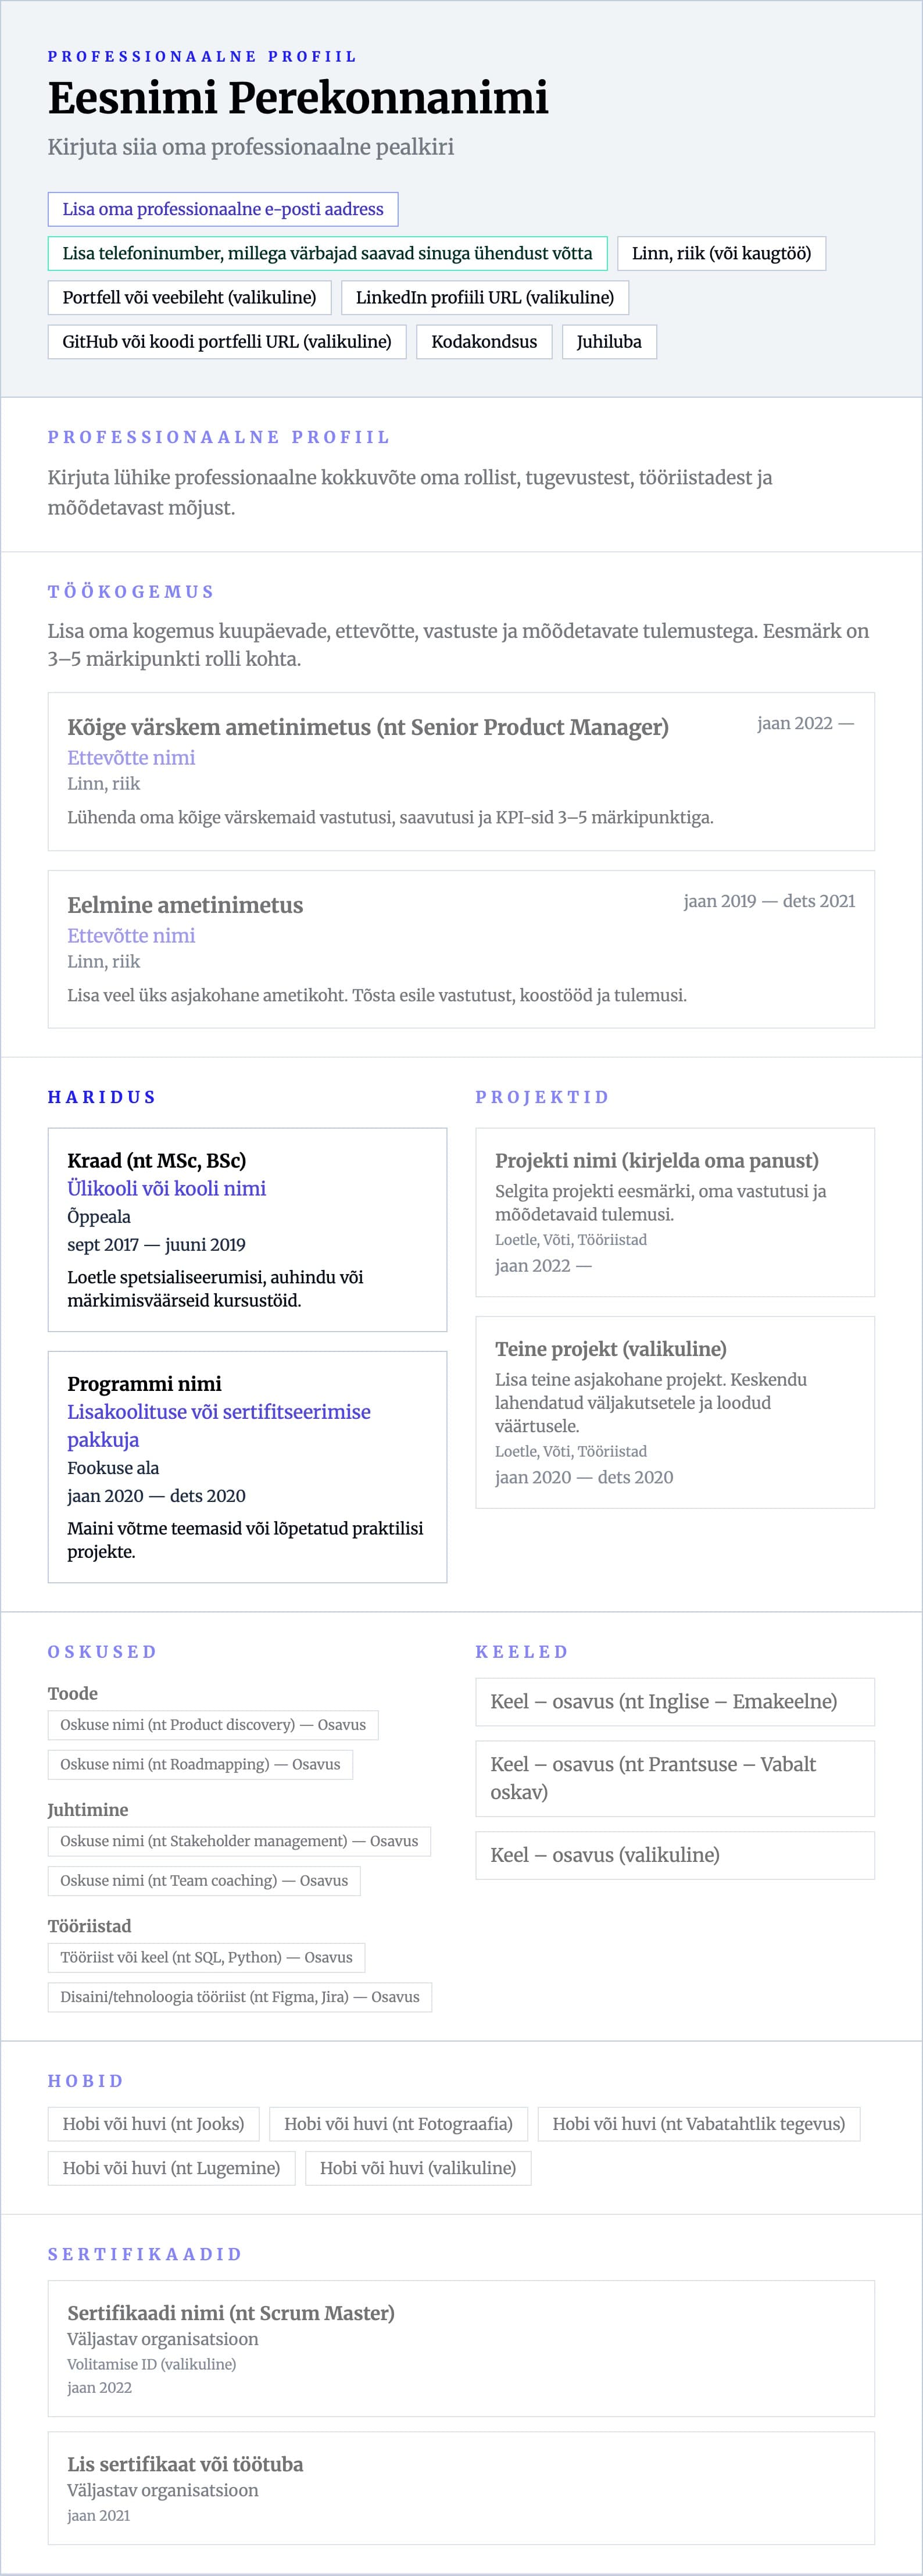Click the professional e-mail address field
This screenshot has width=923, height=2576.
coord(223,209)
